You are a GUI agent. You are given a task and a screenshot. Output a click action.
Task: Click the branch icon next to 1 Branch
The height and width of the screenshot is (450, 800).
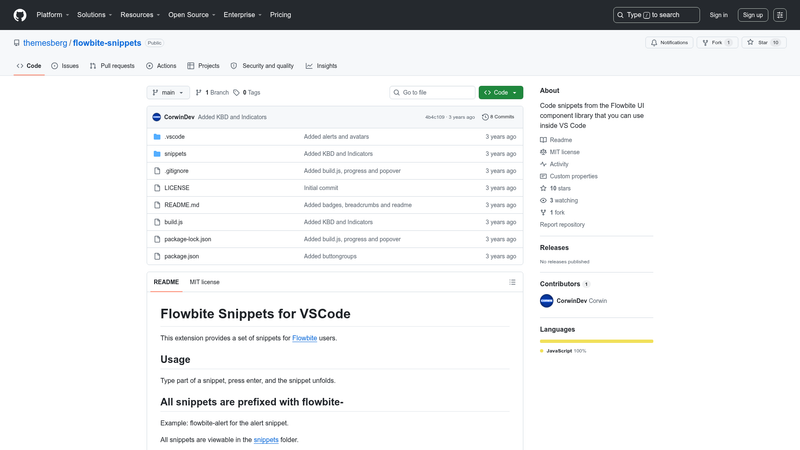[x=198, y=92]
